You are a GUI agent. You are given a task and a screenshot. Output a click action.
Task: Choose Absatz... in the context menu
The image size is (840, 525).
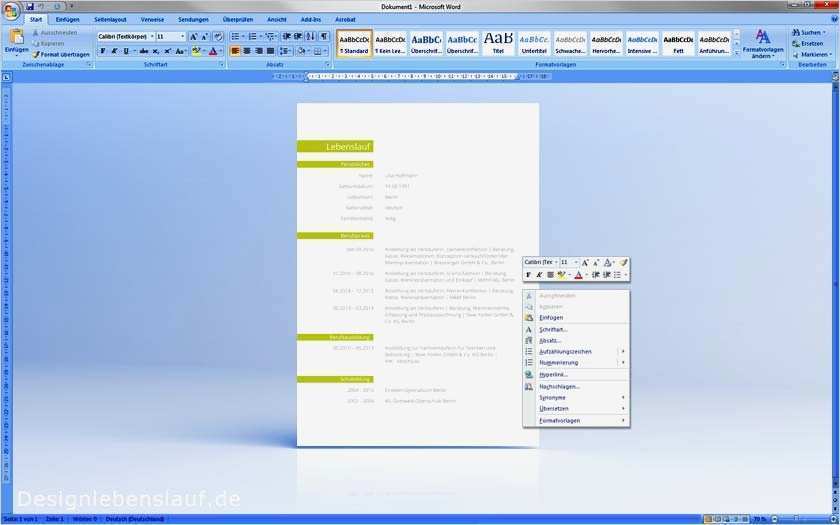pos(576,341)
